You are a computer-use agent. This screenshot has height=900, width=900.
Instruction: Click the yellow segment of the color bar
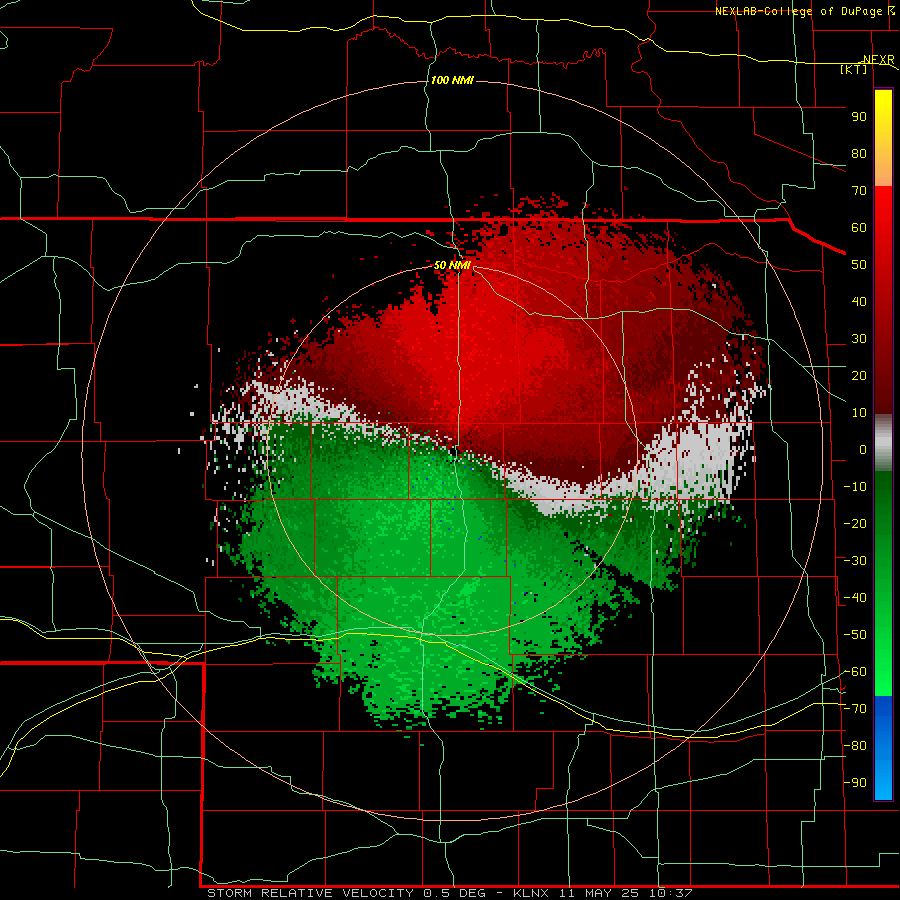pyautogui.click(x=883, y=123)
